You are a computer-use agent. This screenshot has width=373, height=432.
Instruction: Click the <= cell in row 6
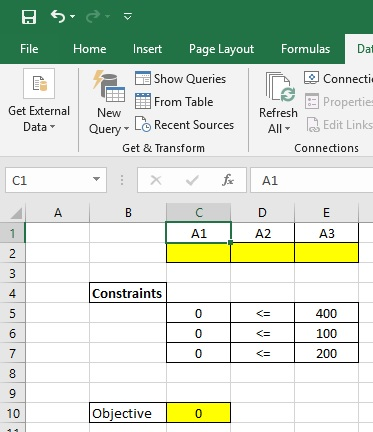pyautogui.click(x=263, y=333)
